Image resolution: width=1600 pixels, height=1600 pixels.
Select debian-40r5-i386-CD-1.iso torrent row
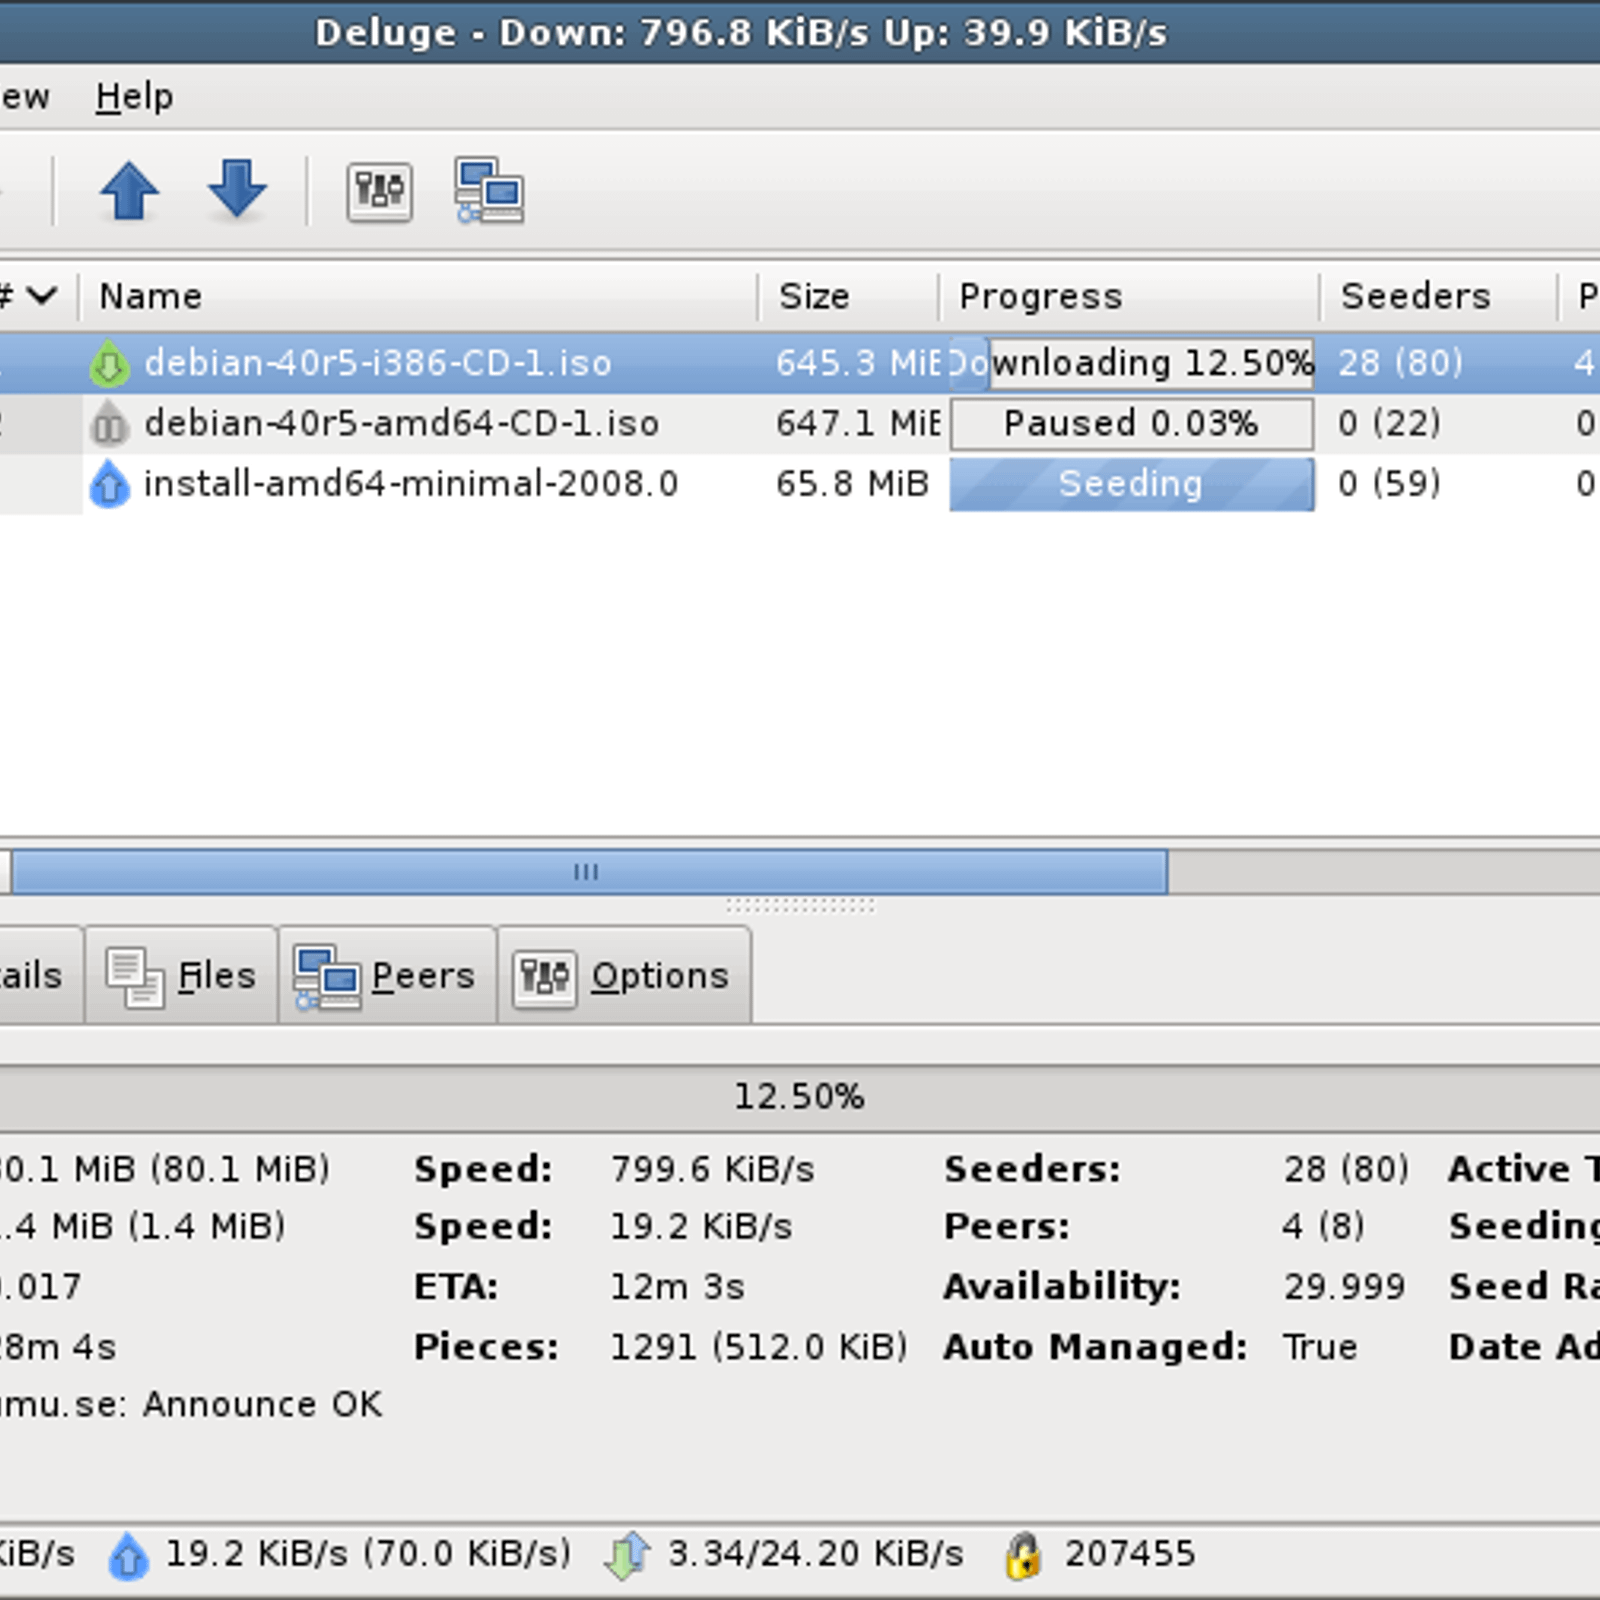point(800,363)
